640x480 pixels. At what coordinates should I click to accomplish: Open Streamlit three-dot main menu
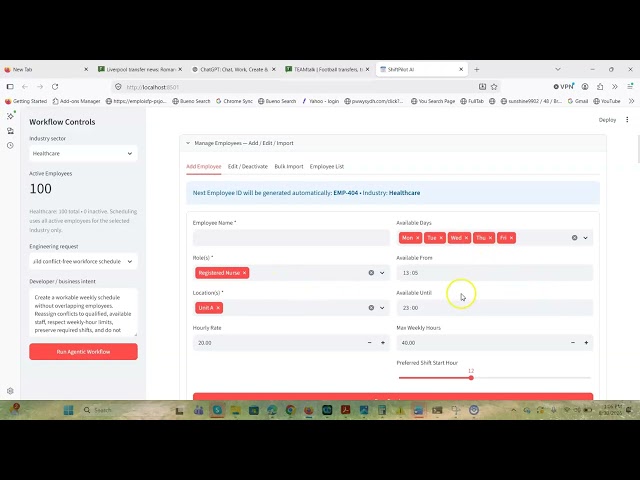coord(627,120)
